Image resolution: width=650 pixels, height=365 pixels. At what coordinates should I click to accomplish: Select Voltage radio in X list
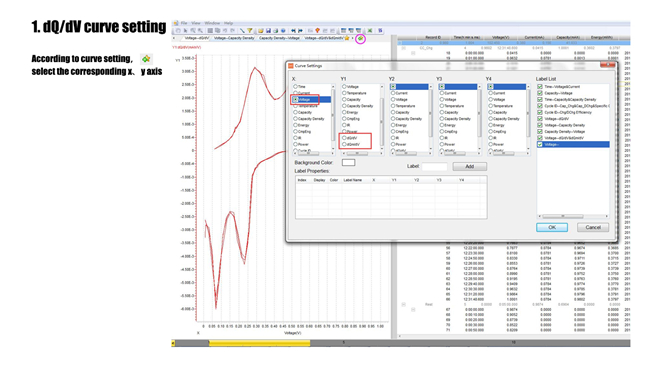click(x=296, y=100)
